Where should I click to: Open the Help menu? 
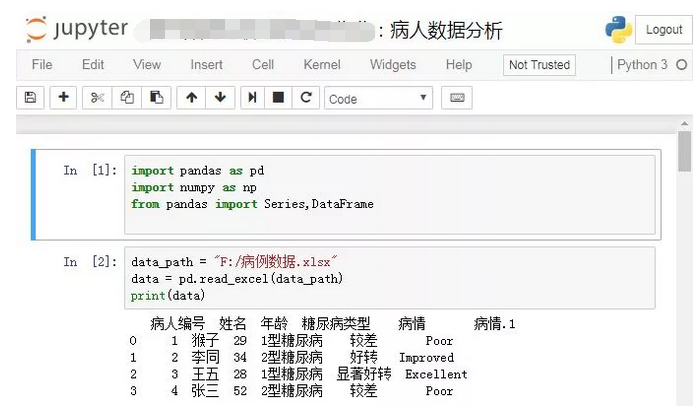459,65
